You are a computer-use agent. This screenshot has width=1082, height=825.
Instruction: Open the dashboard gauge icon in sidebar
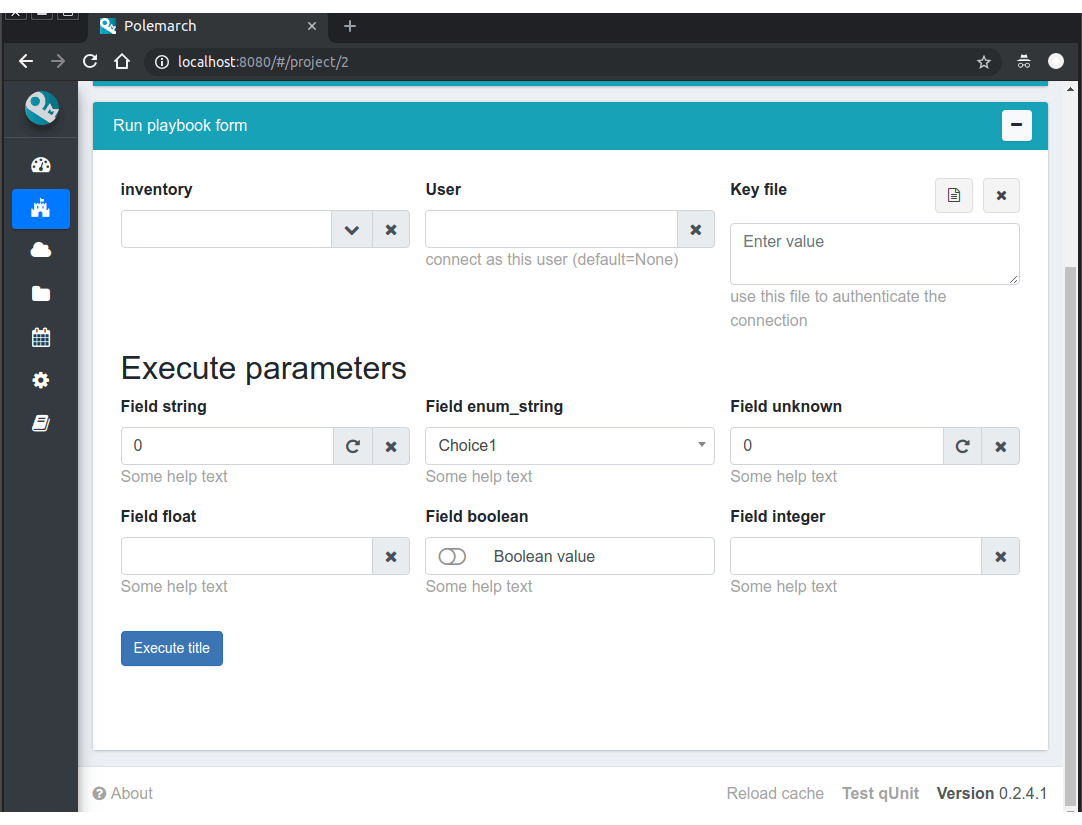41,165
